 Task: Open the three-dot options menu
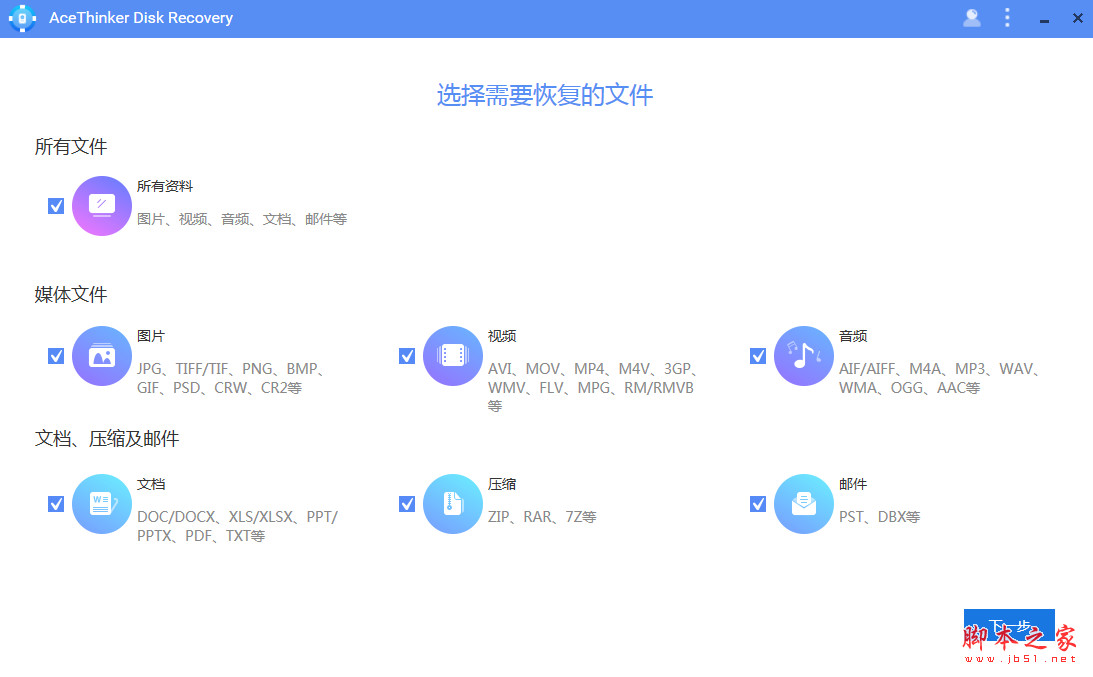[x=1007, y=18]
